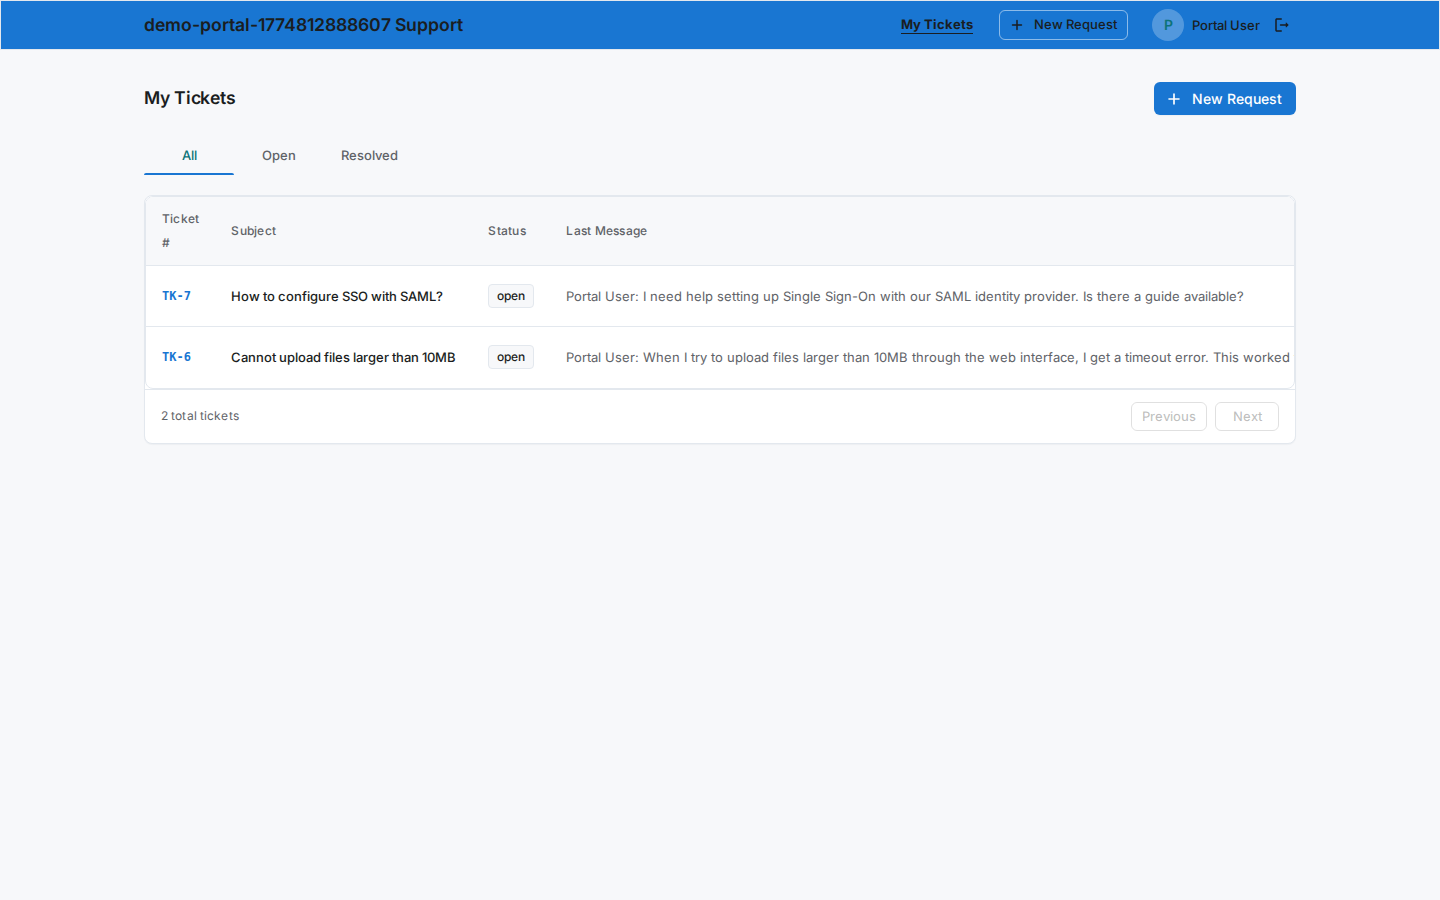Click subject 'How to configure SSO with SAML?'
The image size is (1440, 900).
336,296
